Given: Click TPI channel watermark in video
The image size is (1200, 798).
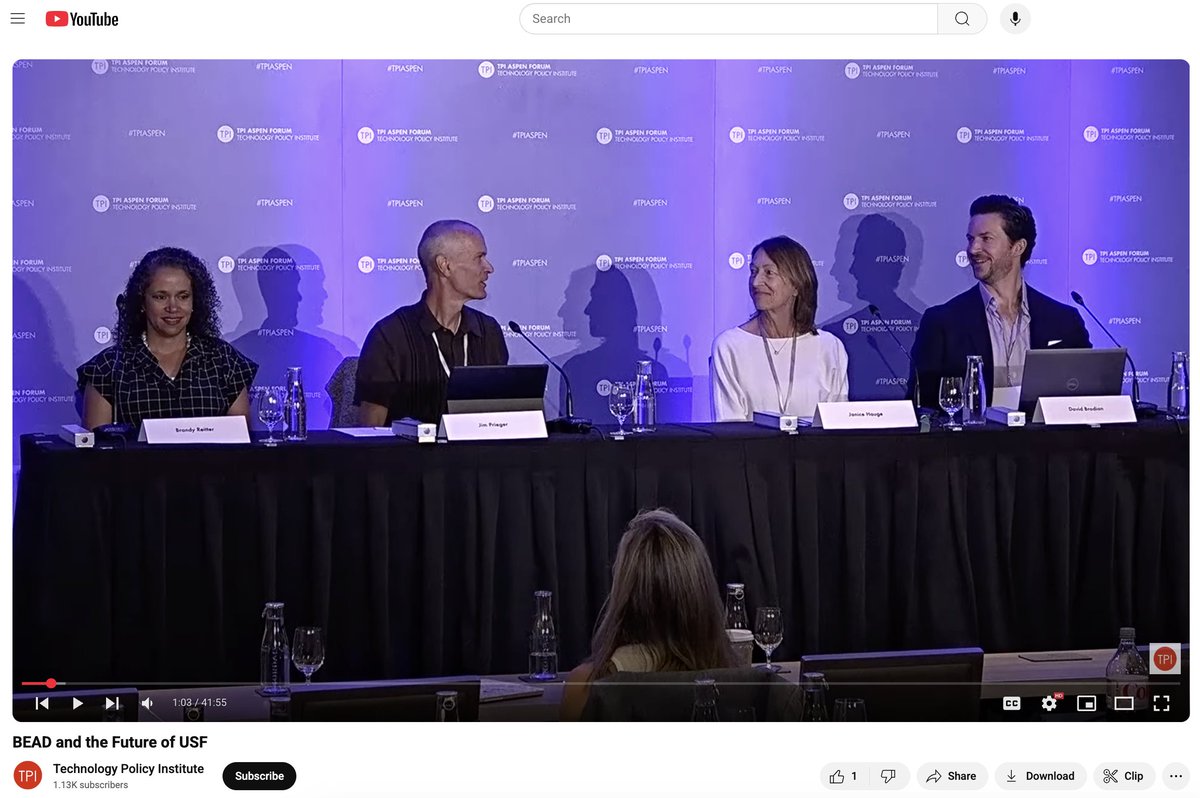Looking at the screenshot, I should [x=1164, y=659].
